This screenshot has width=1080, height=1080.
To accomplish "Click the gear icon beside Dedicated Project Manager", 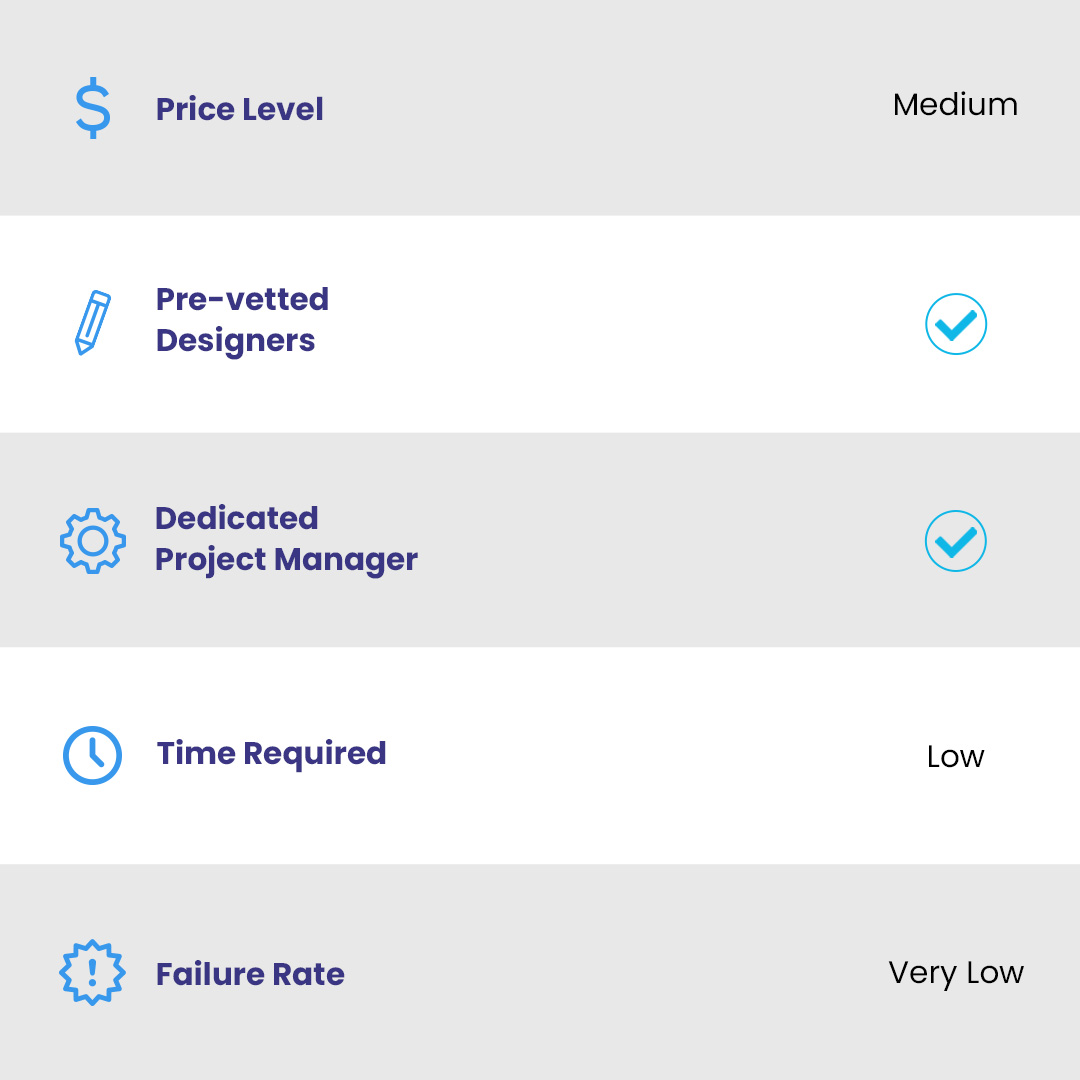I will (93, 541).
